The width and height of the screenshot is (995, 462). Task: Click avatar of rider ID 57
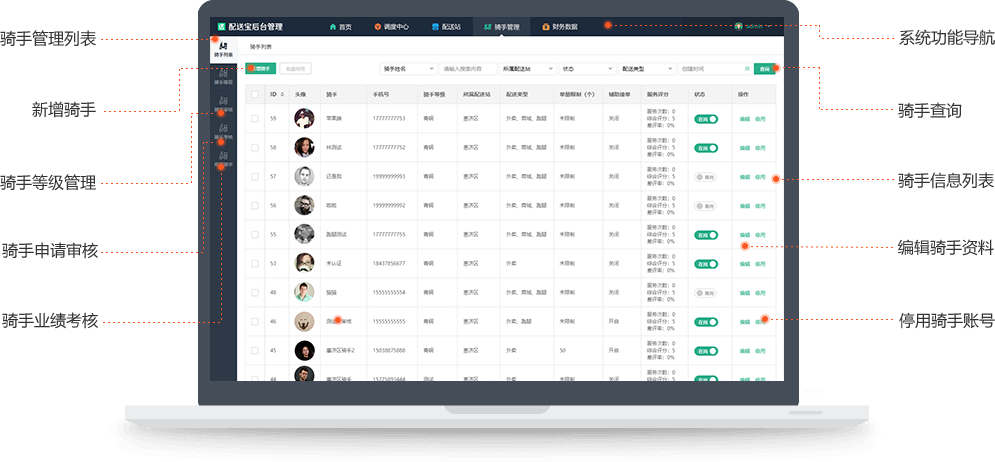click(x=304, y=176)
